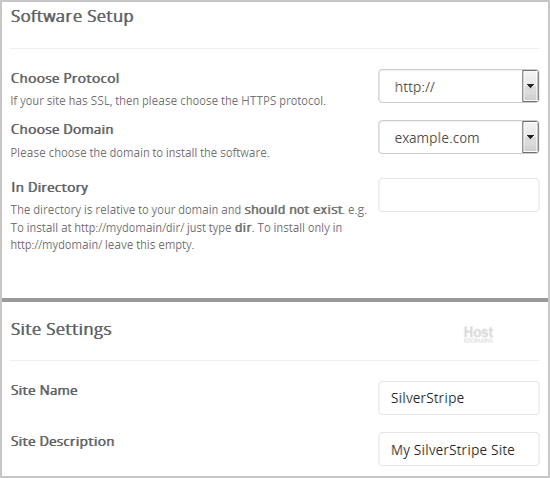Expand the Choose Domain dropdown arrow
Screen dimensions: 550x478
pyautogui.click(x=530, y=137)
